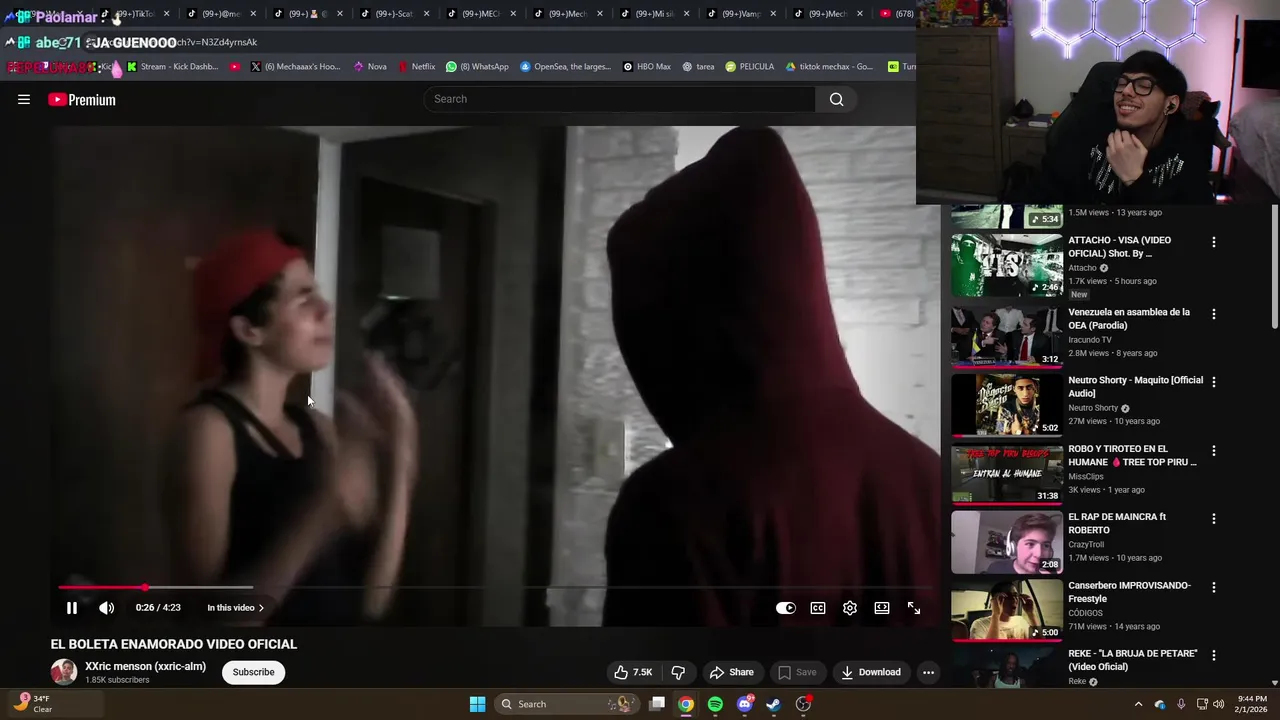The image size is (1280, 720).
Task: Open options for ATTACHO - VISA video
Action: (x=1214, y=242)
